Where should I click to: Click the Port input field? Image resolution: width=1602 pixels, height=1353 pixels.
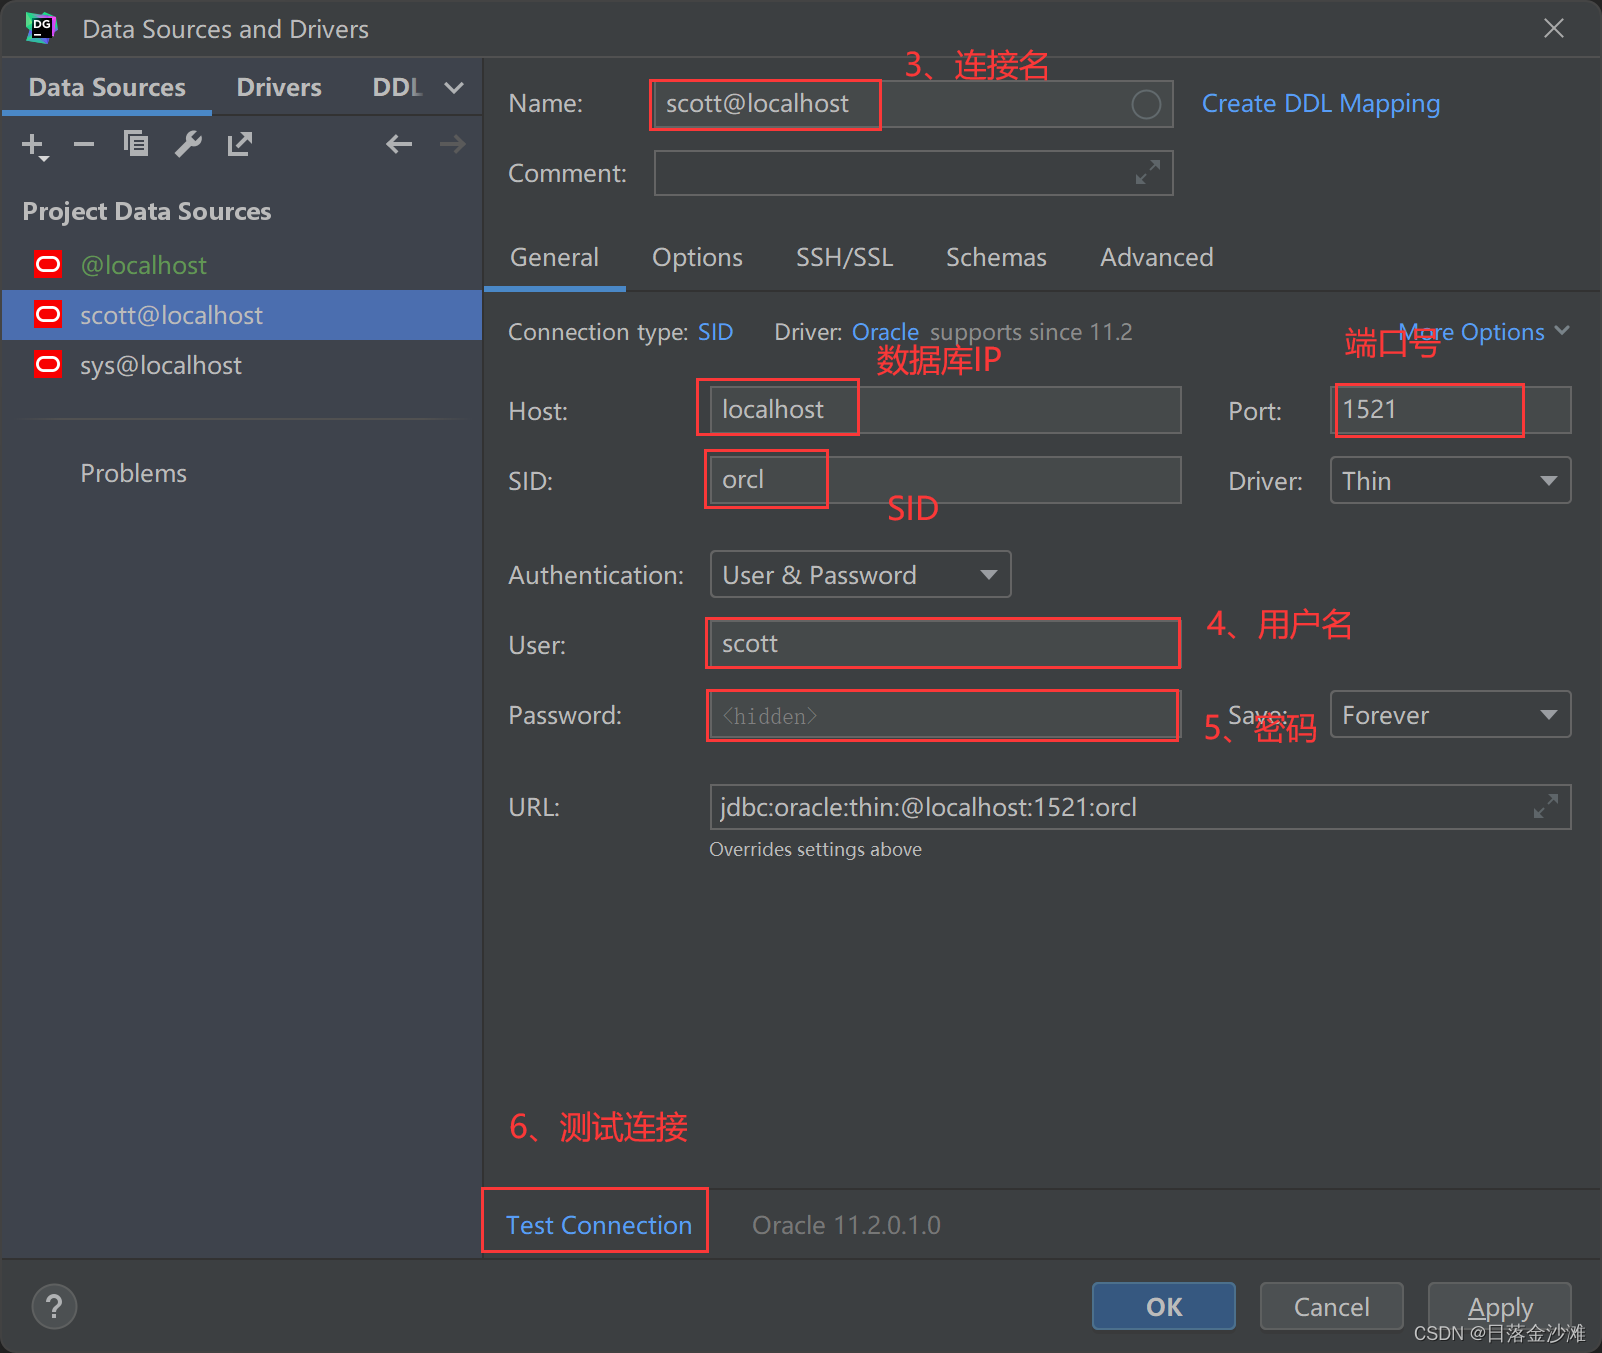click(x=1450, y=410)
